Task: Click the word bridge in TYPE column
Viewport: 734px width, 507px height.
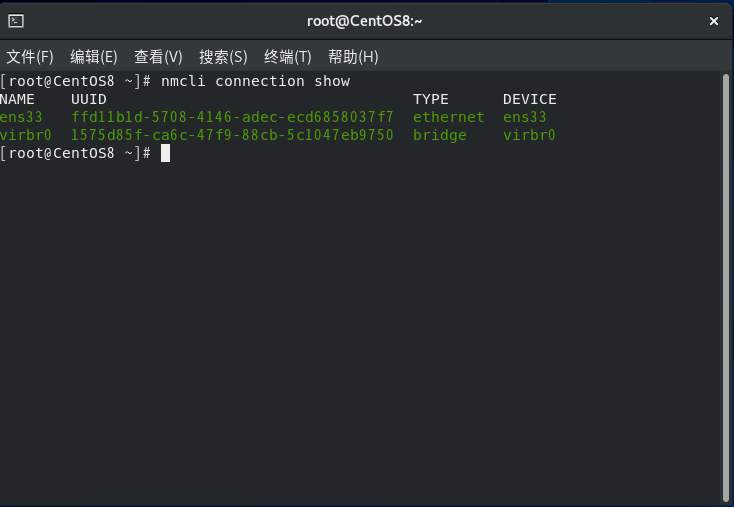Action: coord(440,136)
